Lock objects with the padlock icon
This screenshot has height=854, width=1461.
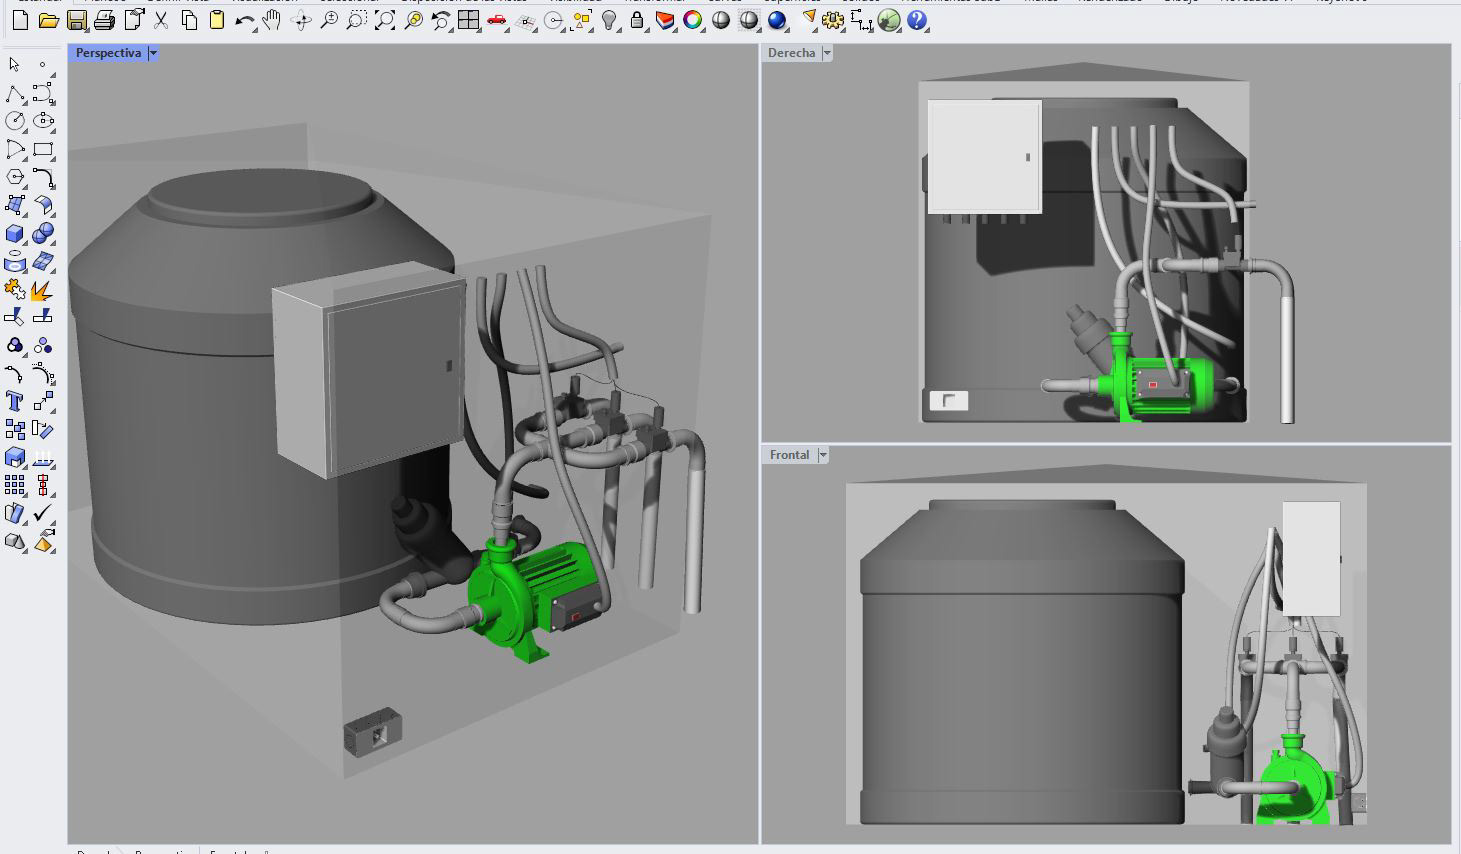click(637, 20)
